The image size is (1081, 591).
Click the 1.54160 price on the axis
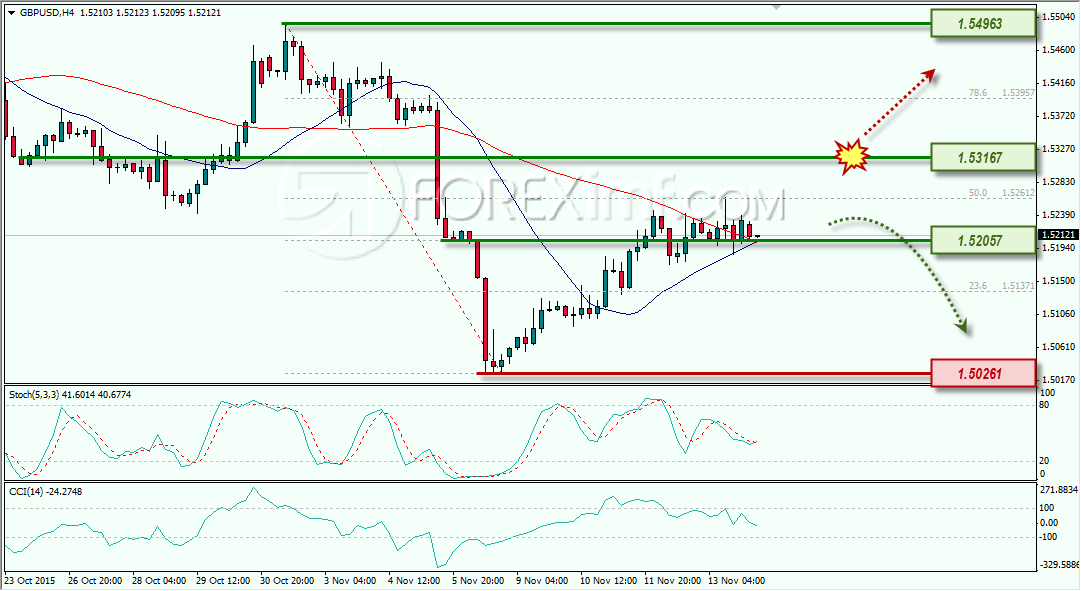tap(1058, 83)
